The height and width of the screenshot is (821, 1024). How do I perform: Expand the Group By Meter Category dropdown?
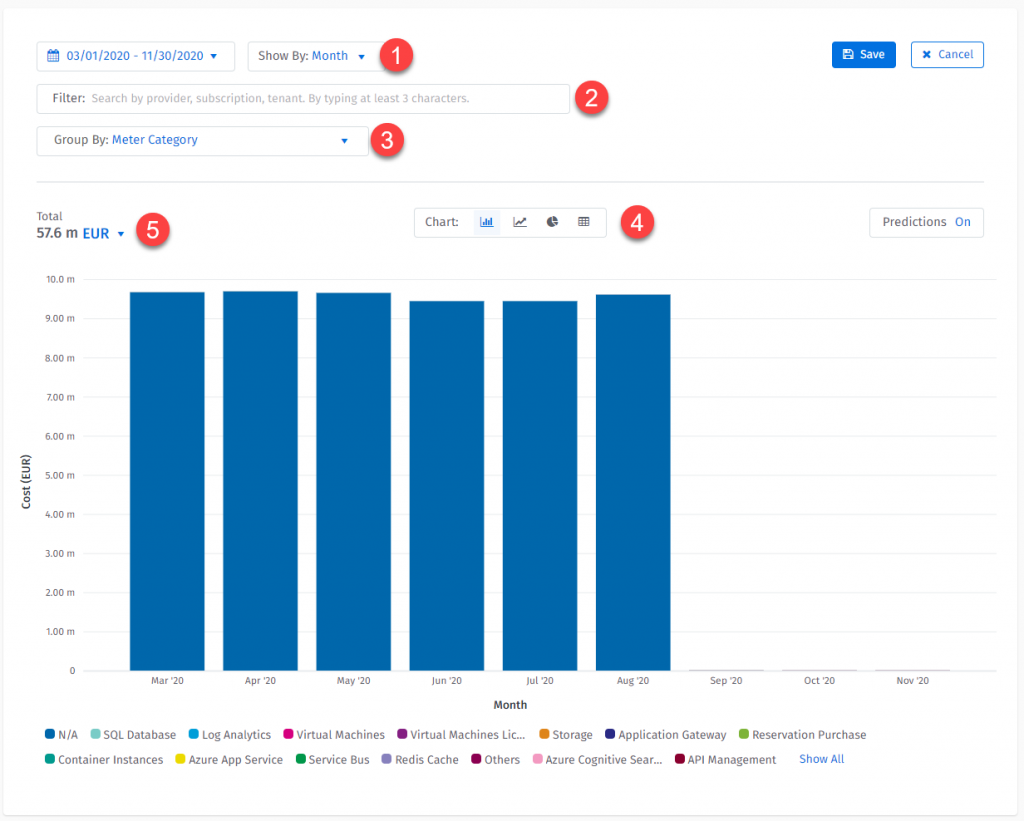202,141
